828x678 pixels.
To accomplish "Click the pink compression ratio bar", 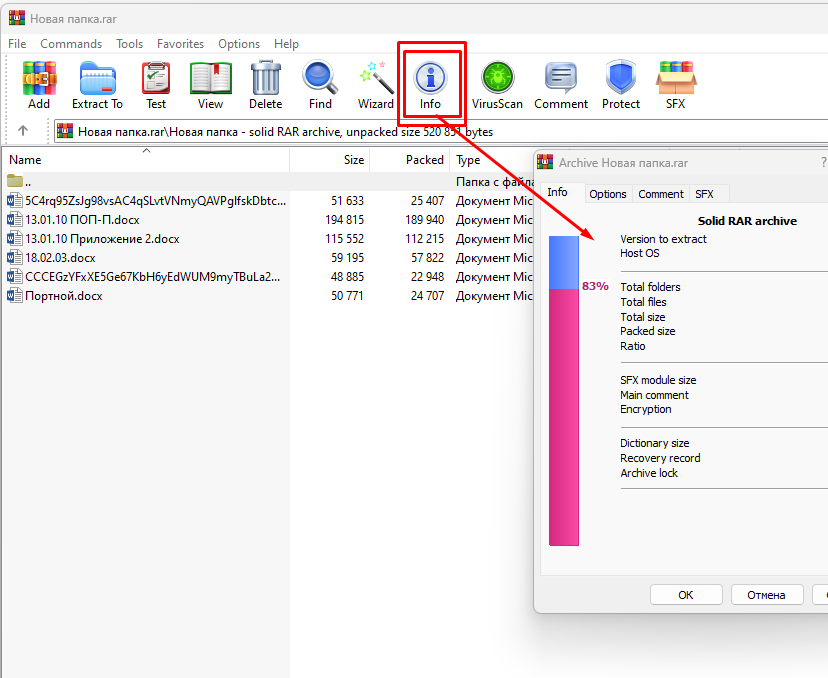I will pyautogui.click(x=564, y=417).
